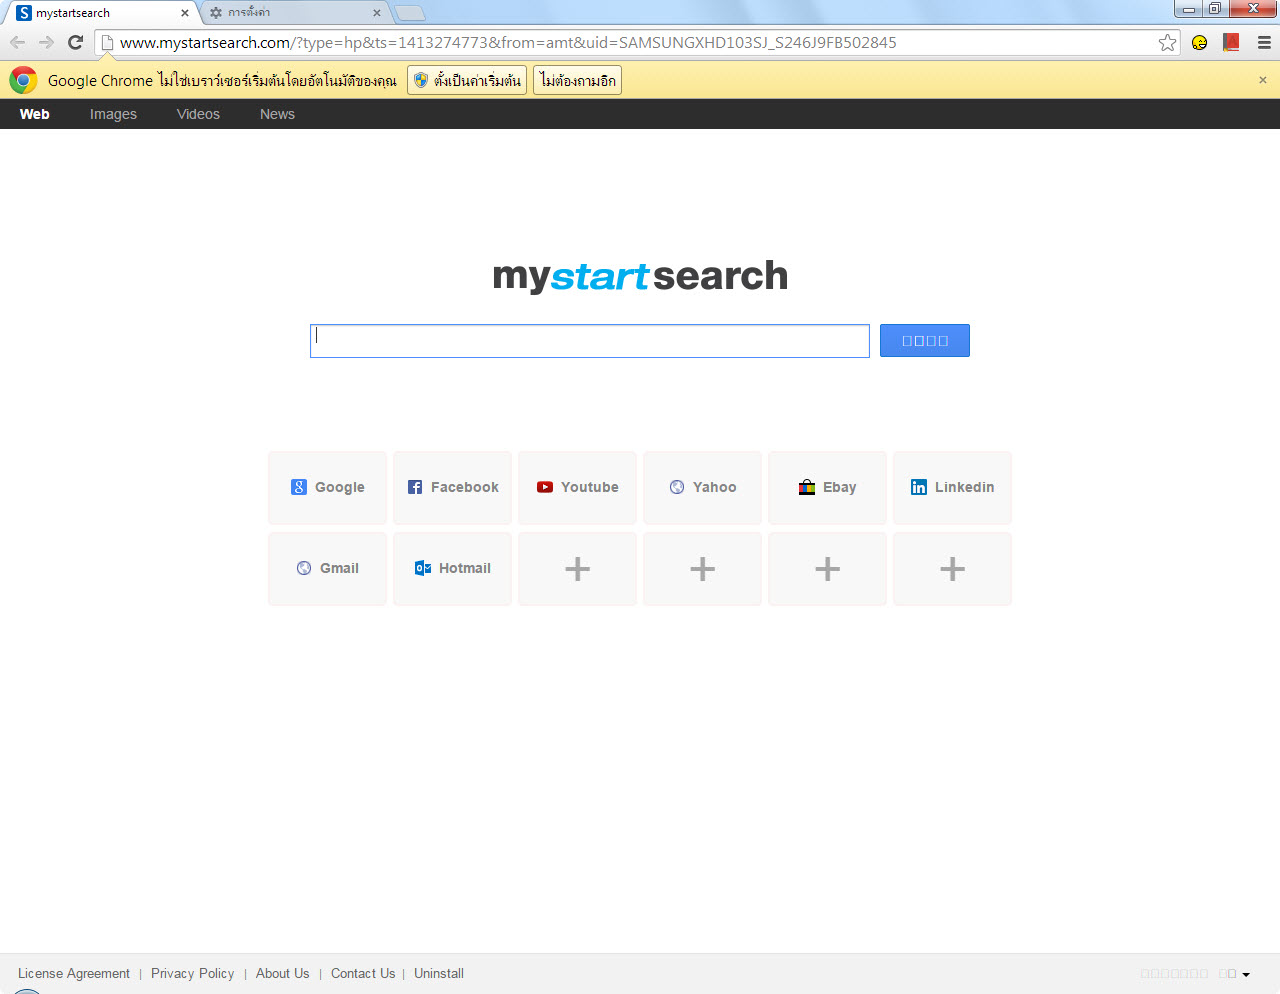The width and height of the screenshot is (1280, 994).
Task: Click the yellow smiley extension icon
Action: pos(1199,42)
